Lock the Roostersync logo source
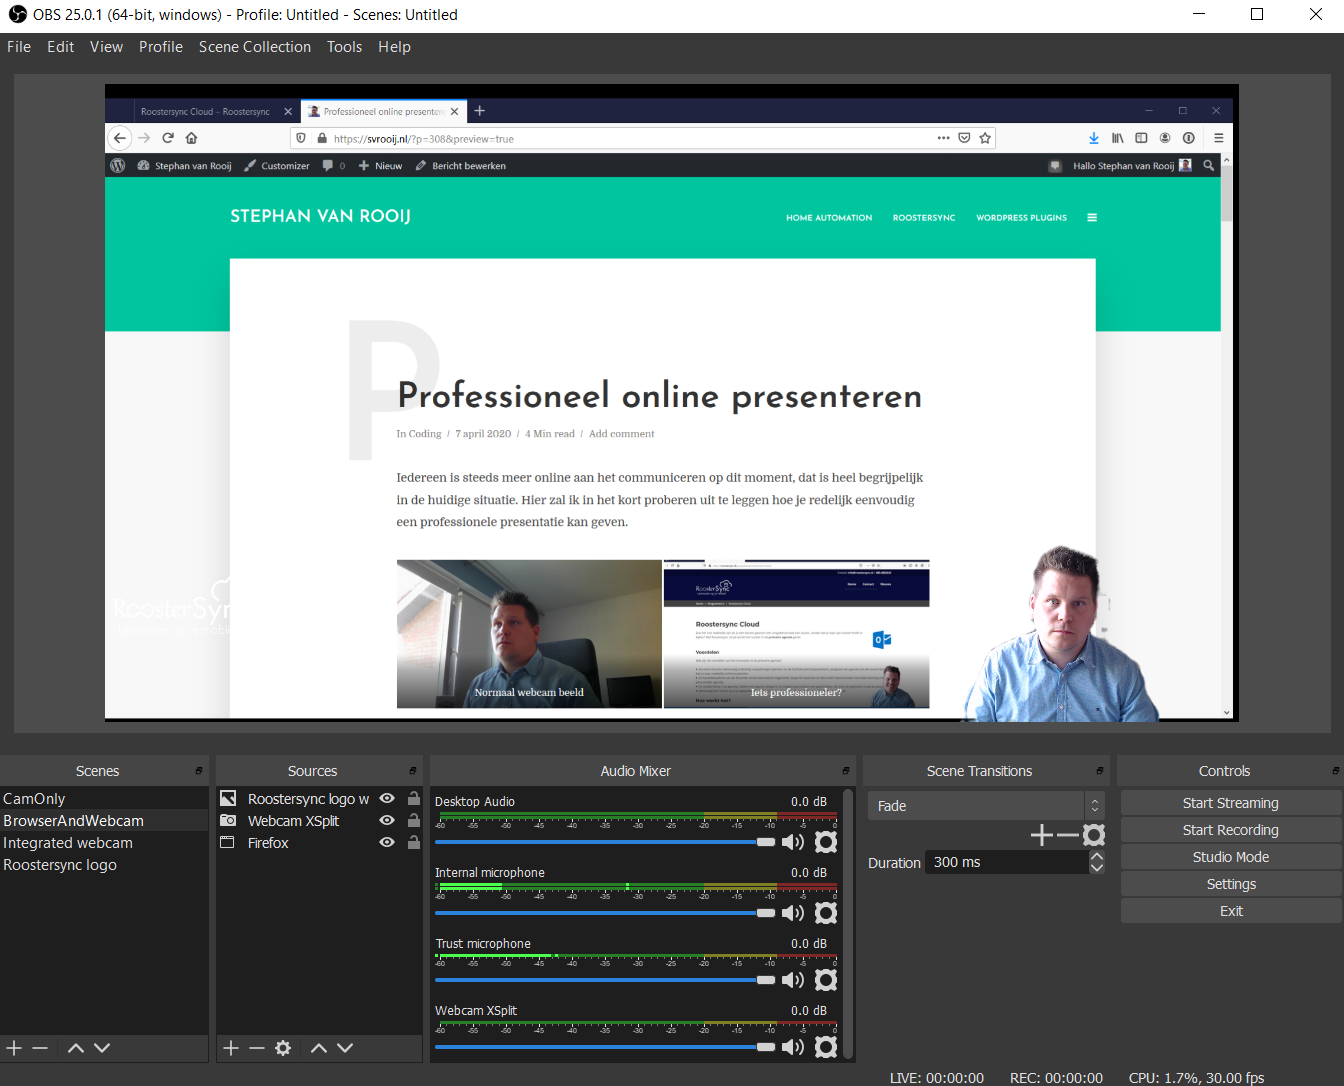The width and height of the screenshot is (1344, 1086). click(413, 797)
